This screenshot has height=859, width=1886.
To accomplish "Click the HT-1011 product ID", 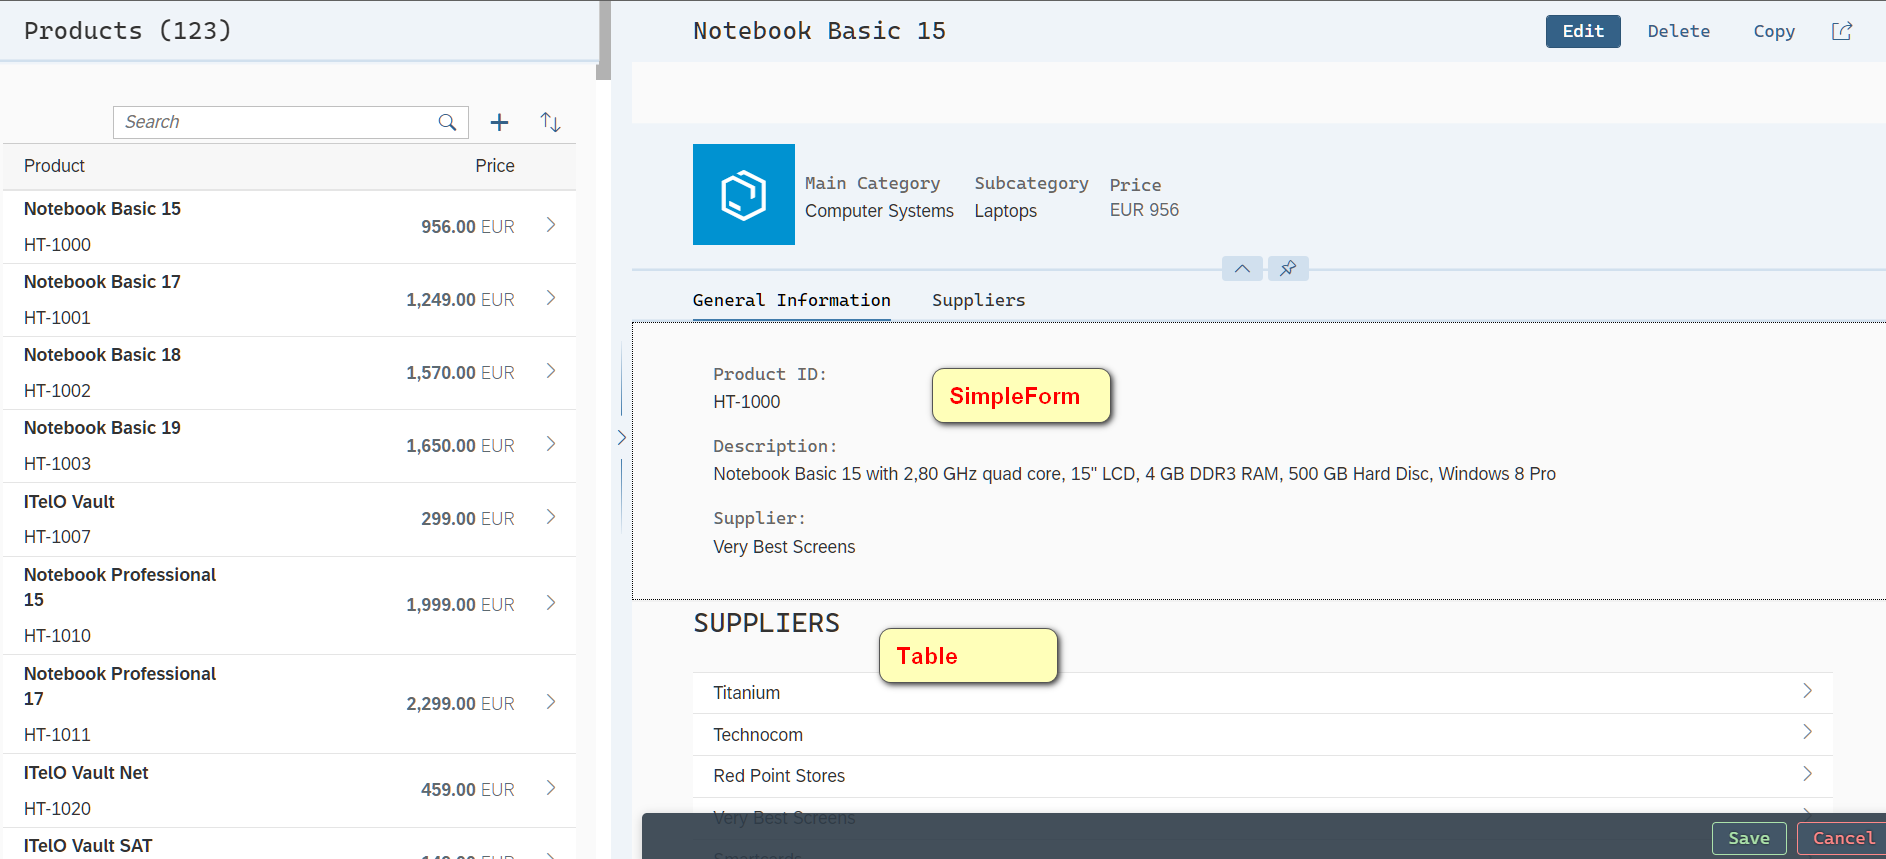I will coord(57,735).
